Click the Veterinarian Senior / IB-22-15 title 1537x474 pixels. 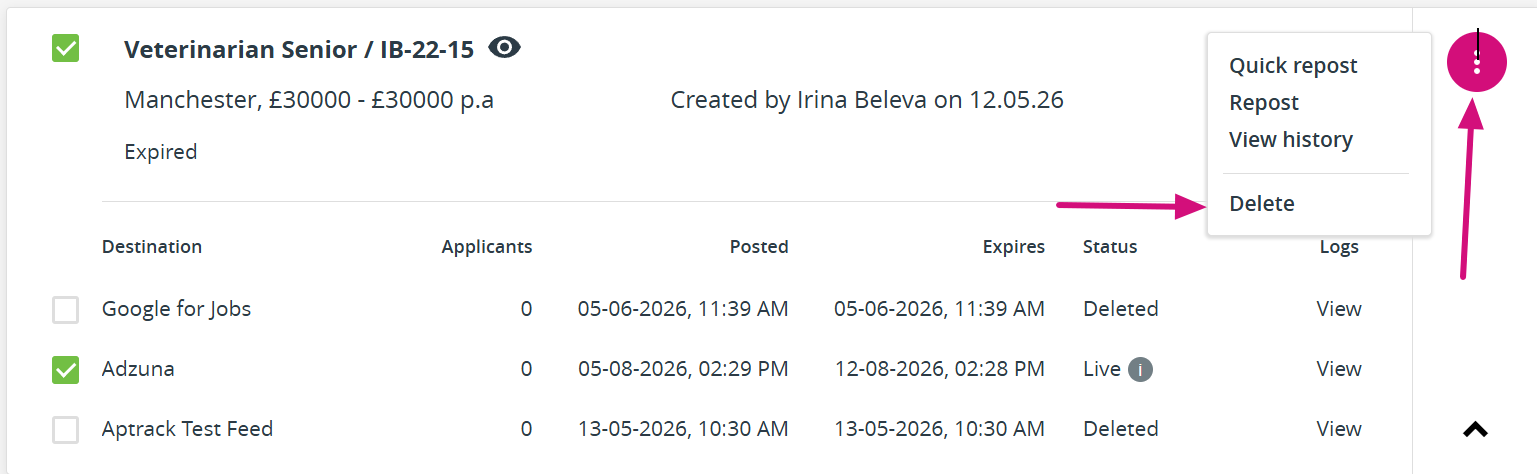tap(299, 49)
